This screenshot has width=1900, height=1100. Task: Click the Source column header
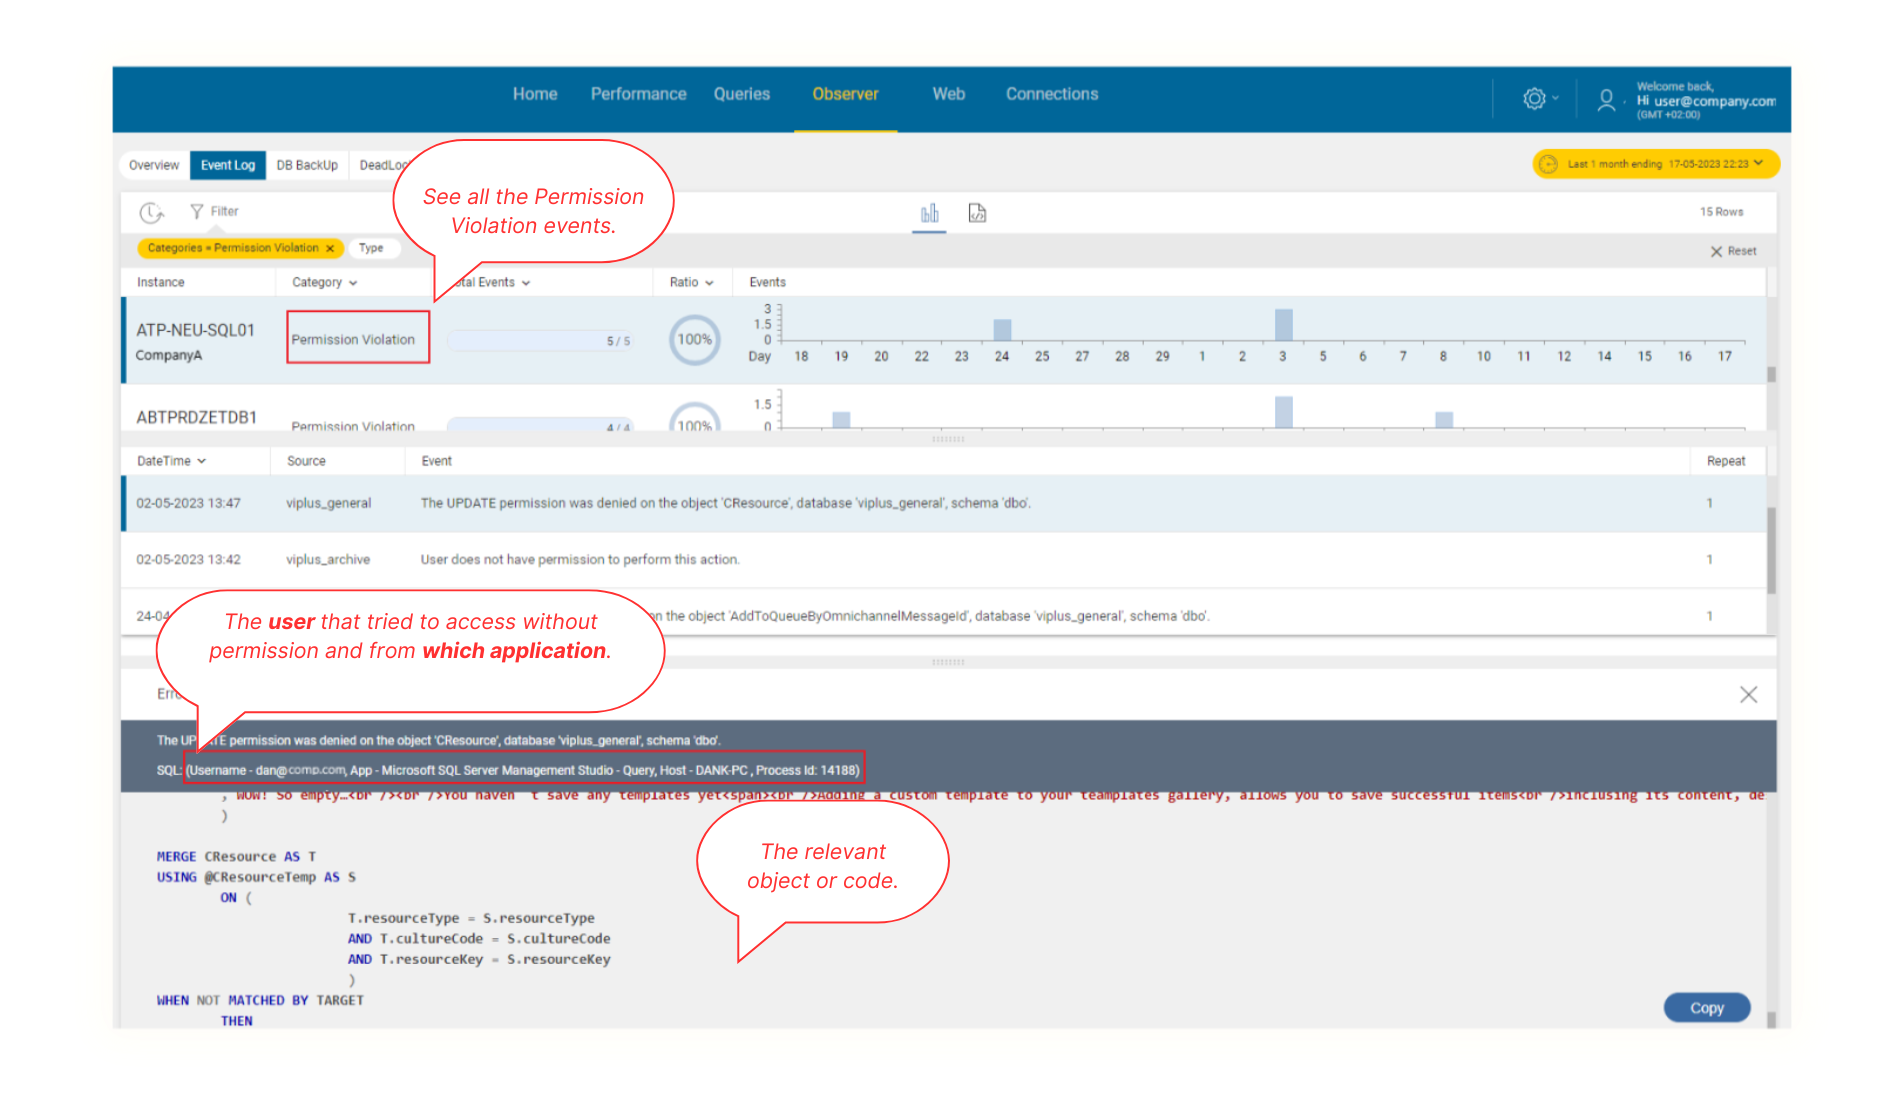pyautogui.click(x=306, y=461)
